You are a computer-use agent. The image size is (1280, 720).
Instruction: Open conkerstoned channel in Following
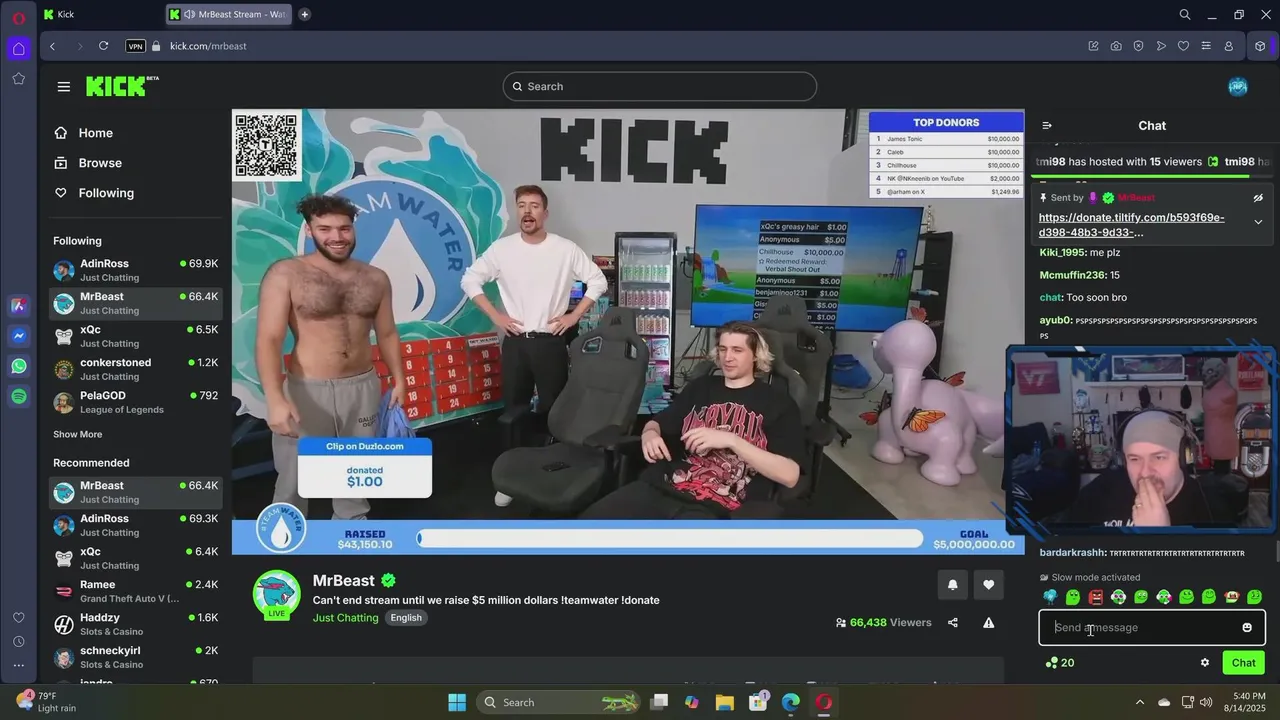pyautogui.click(x=135, y=369)
